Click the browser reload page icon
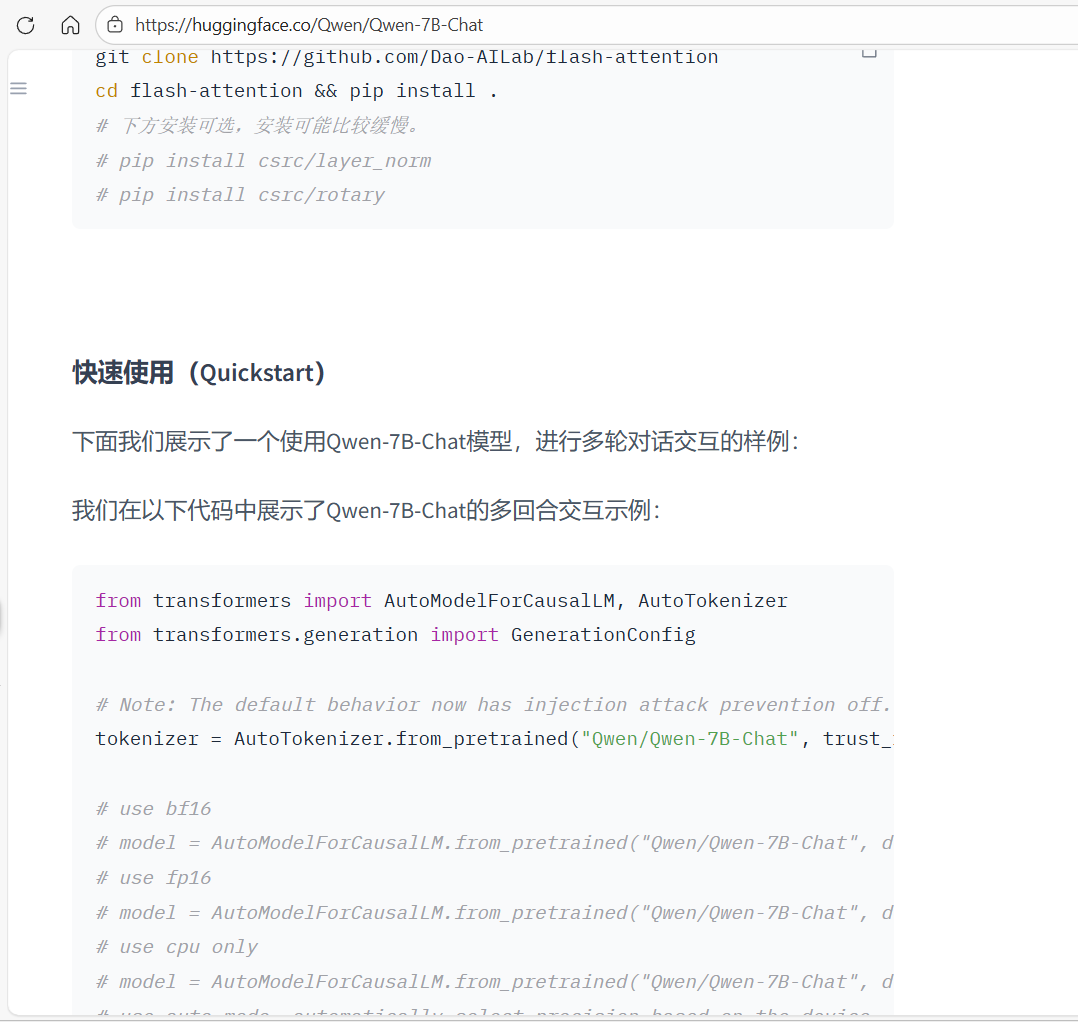 [x=26, y=25]
